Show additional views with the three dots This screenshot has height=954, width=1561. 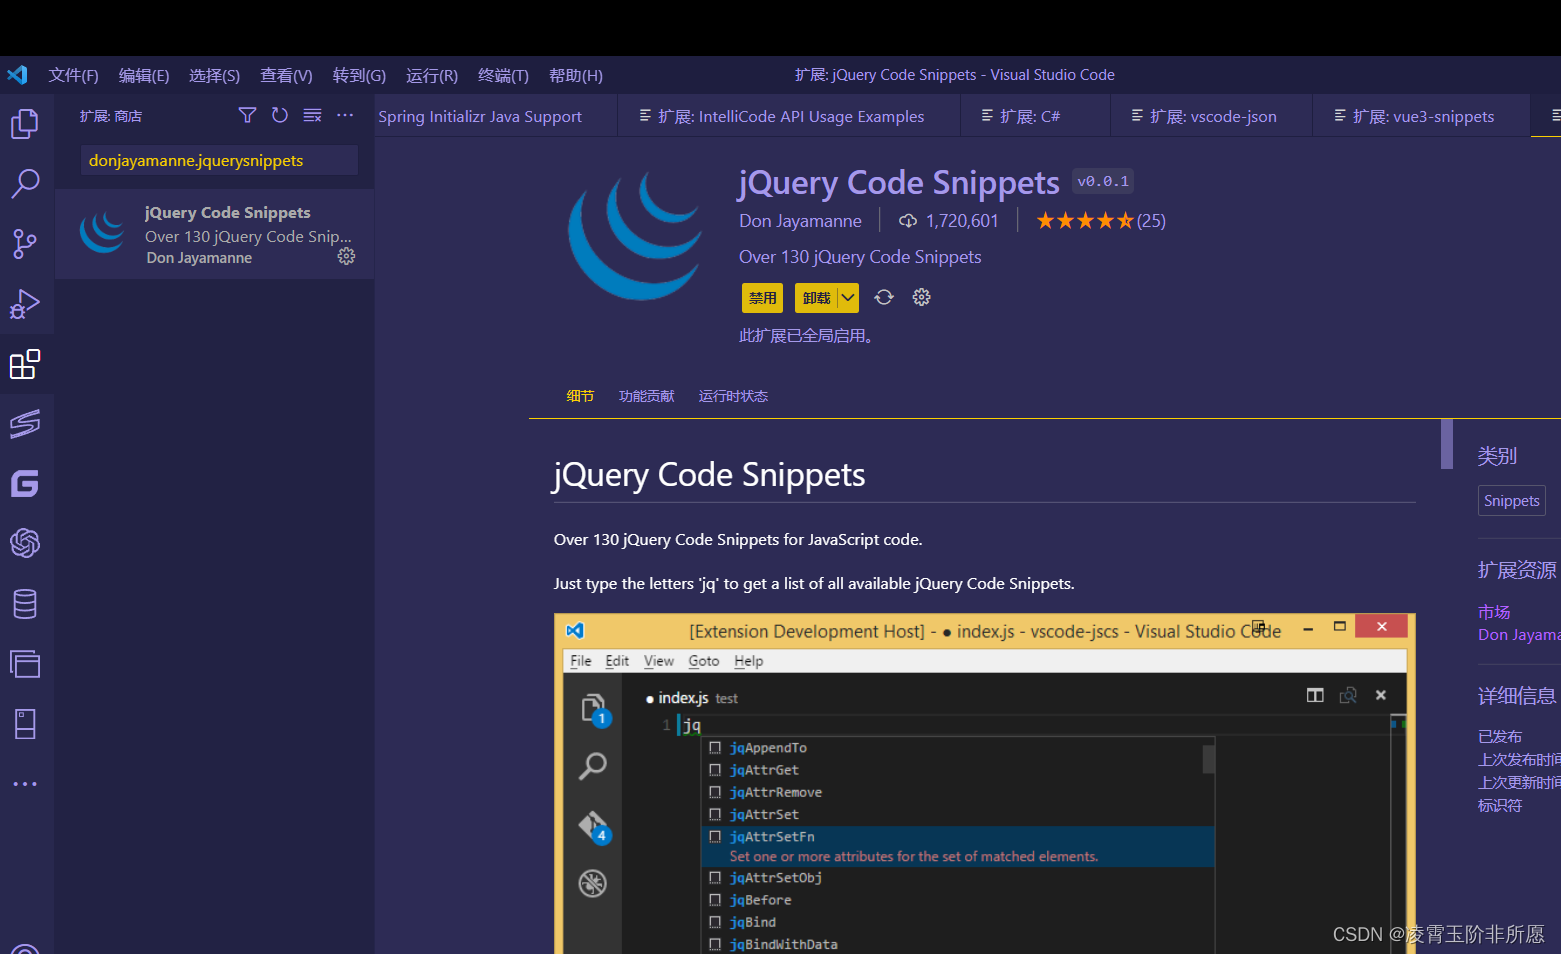(x=25, y=784)
